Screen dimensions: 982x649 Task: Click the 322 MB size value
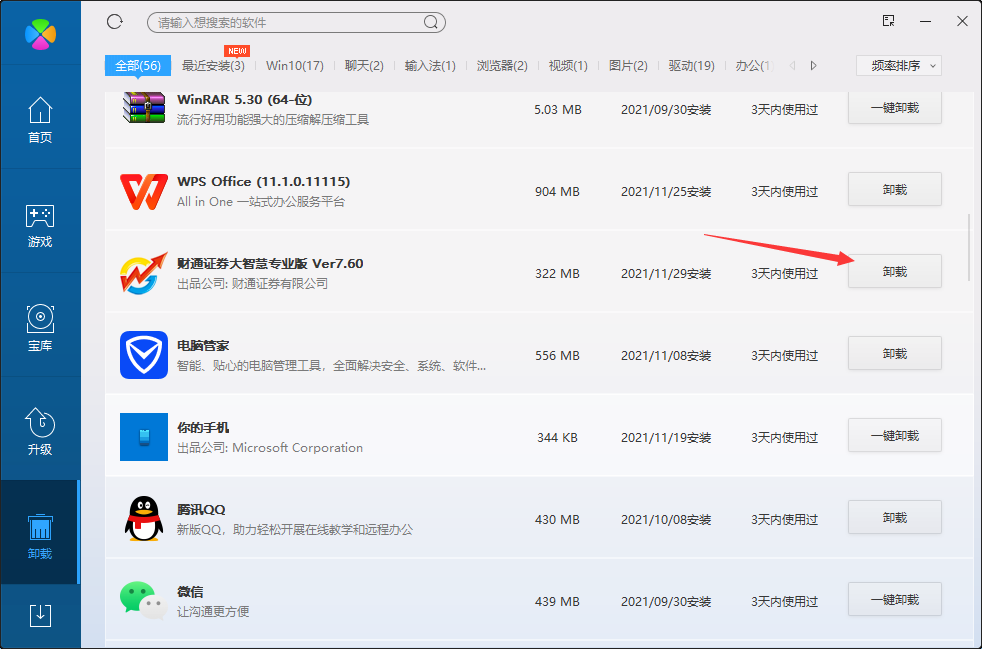(x=557, y=274)
